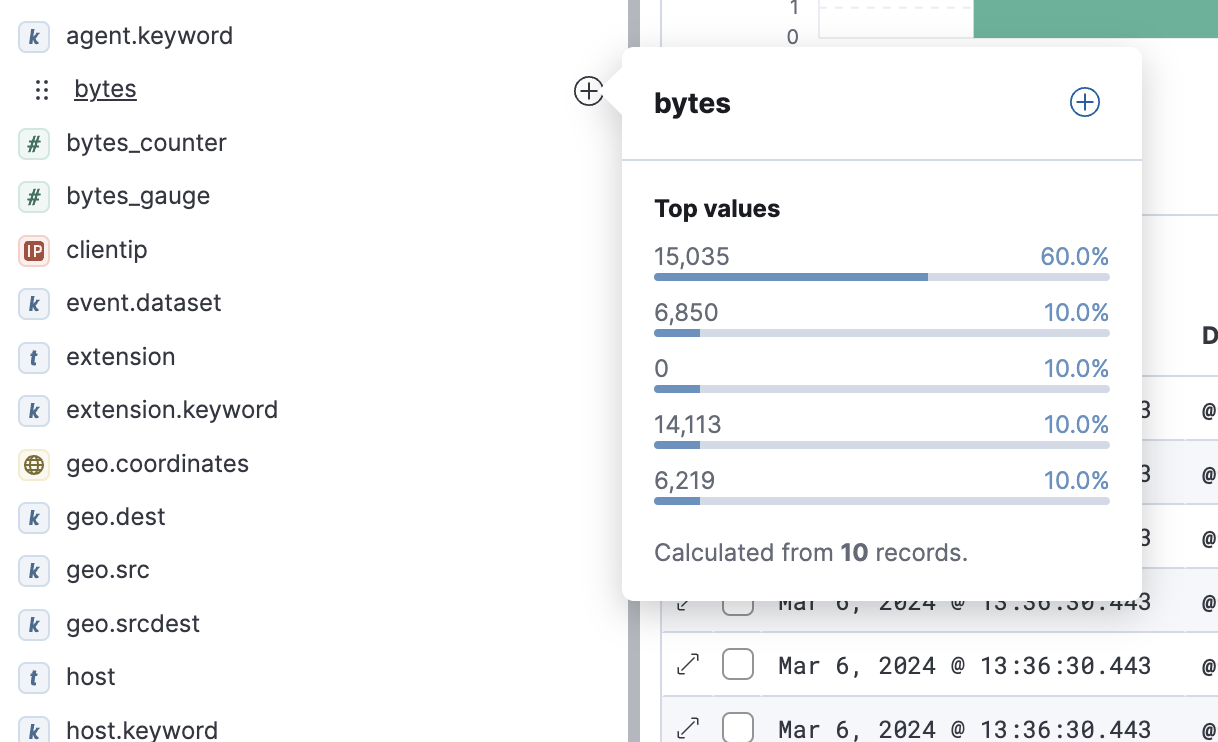Click the distribution bar under value 15,035
Image resolution: width=1218 pixels, height=742 pixels.
(790, 277)
